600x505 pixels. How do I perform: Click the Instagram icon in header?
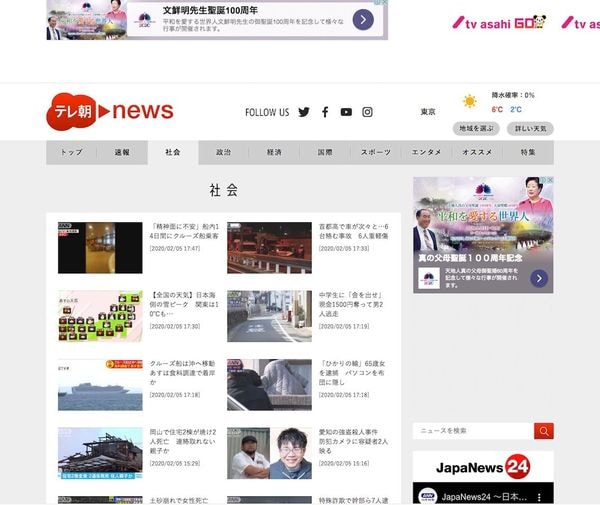click(x=367, y=112)
